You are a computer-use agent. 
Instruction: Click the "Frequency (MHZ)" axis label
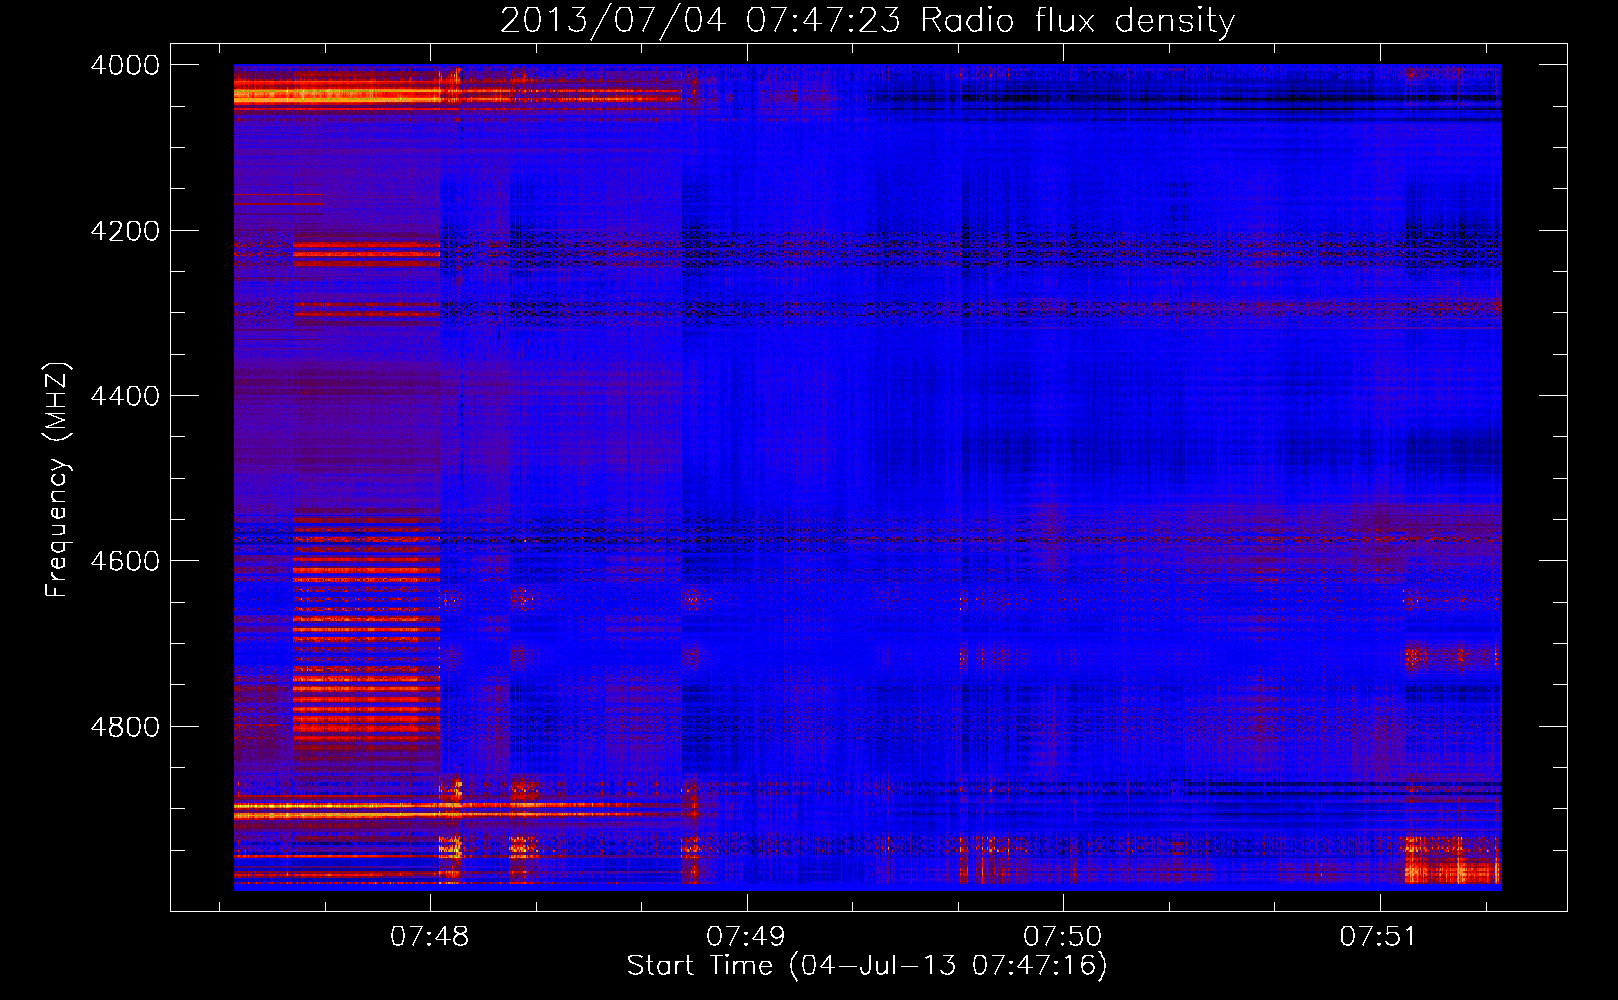pos(58,480)
